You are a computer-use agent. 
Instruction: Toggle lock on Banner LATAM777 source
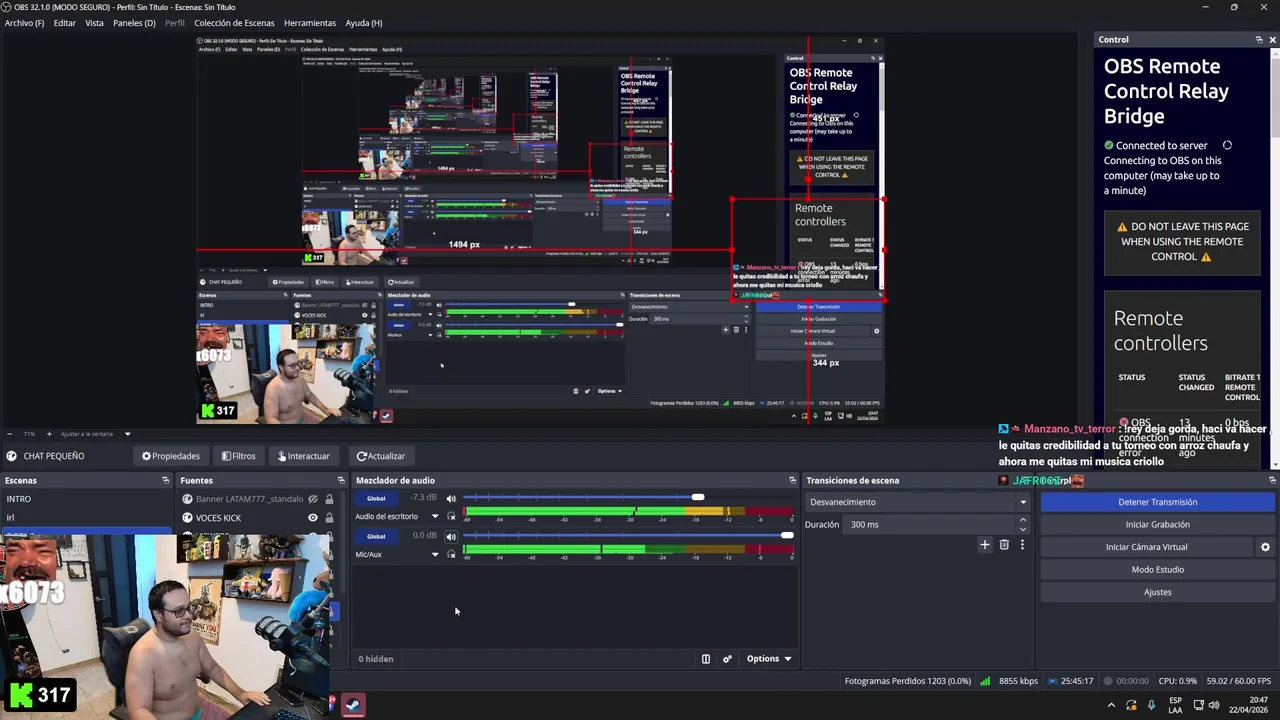[329, 499]
